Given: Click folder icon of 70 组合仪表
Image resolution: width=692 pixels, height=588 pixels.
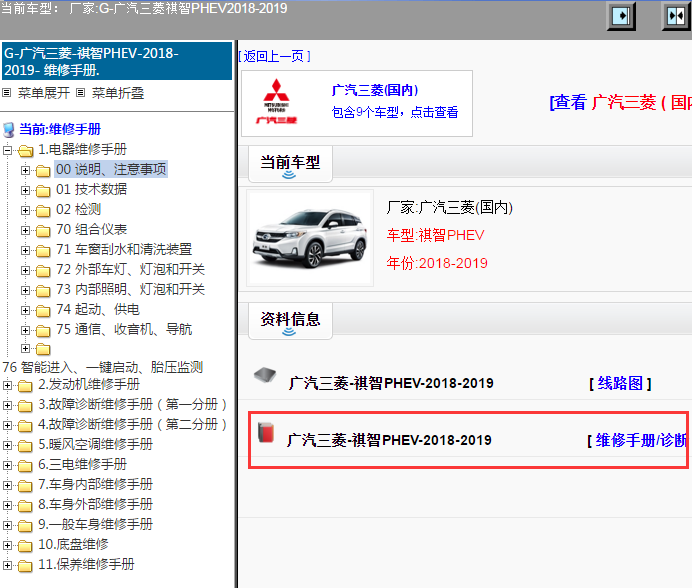Looking at the screenshot, I should pos(43,230).
